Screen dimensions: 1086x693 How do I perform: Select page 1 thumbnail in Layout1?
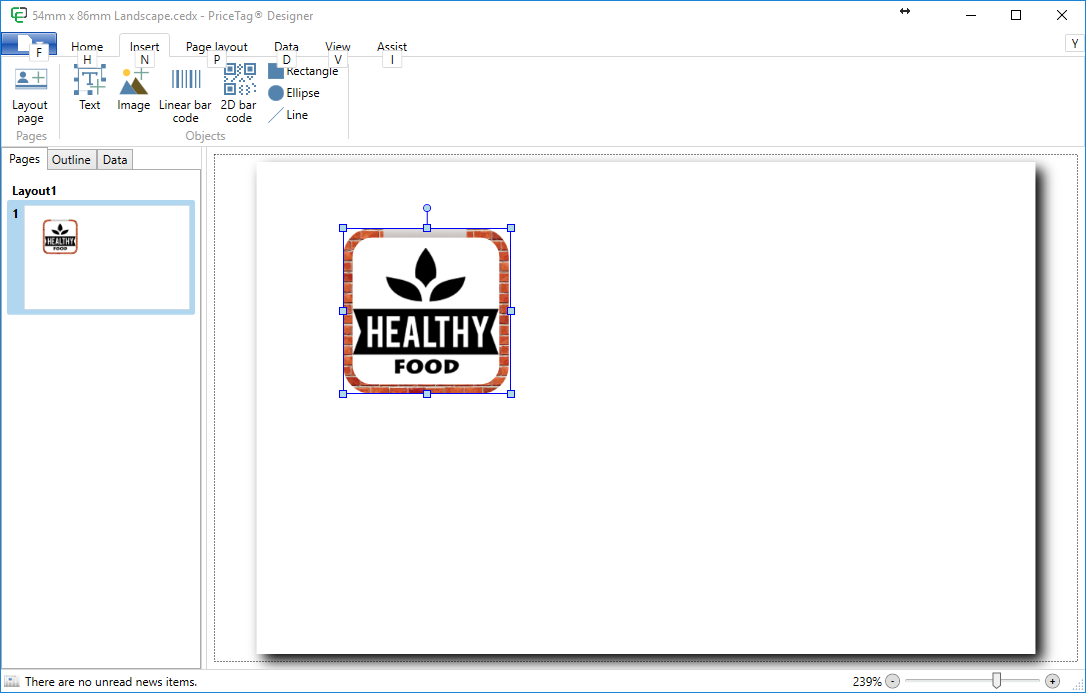[101, 257]
